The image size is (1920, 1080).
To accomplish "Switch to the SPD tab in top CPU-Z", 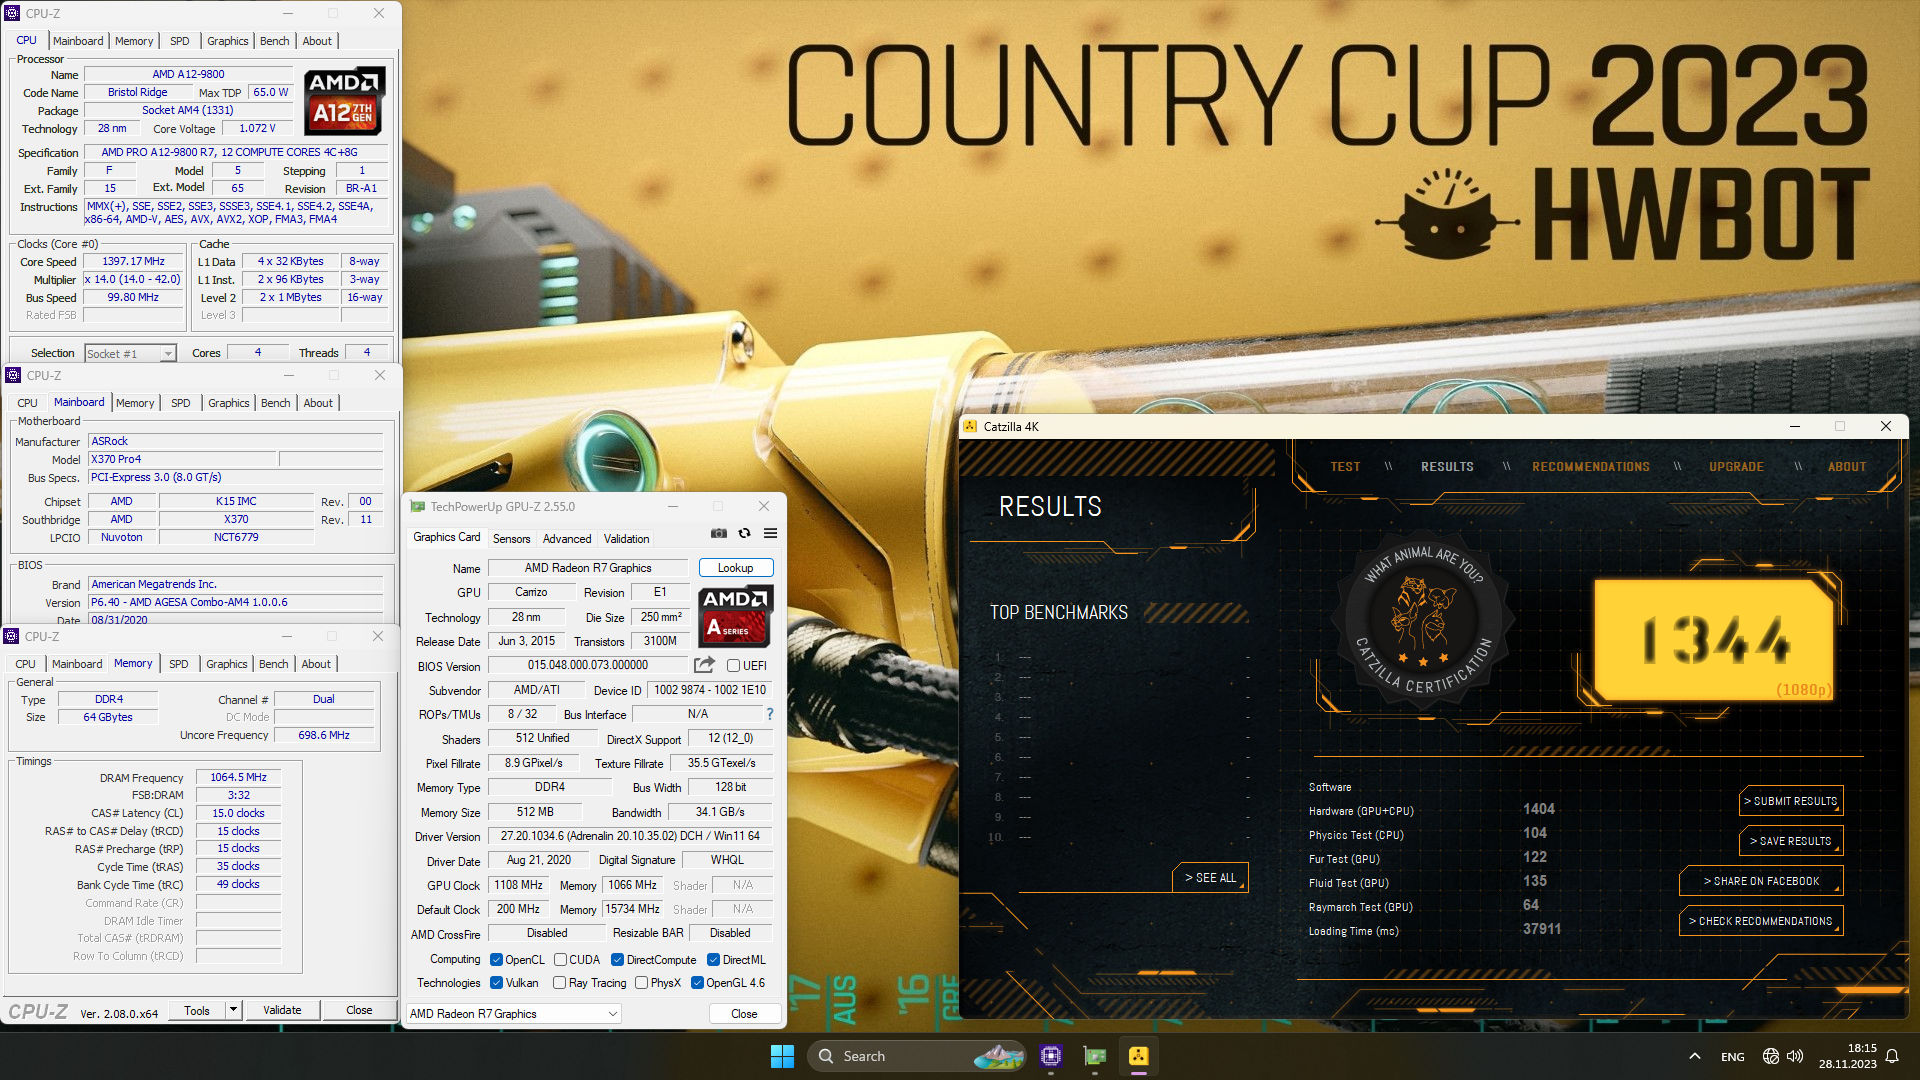I will (x=179, y=41).
